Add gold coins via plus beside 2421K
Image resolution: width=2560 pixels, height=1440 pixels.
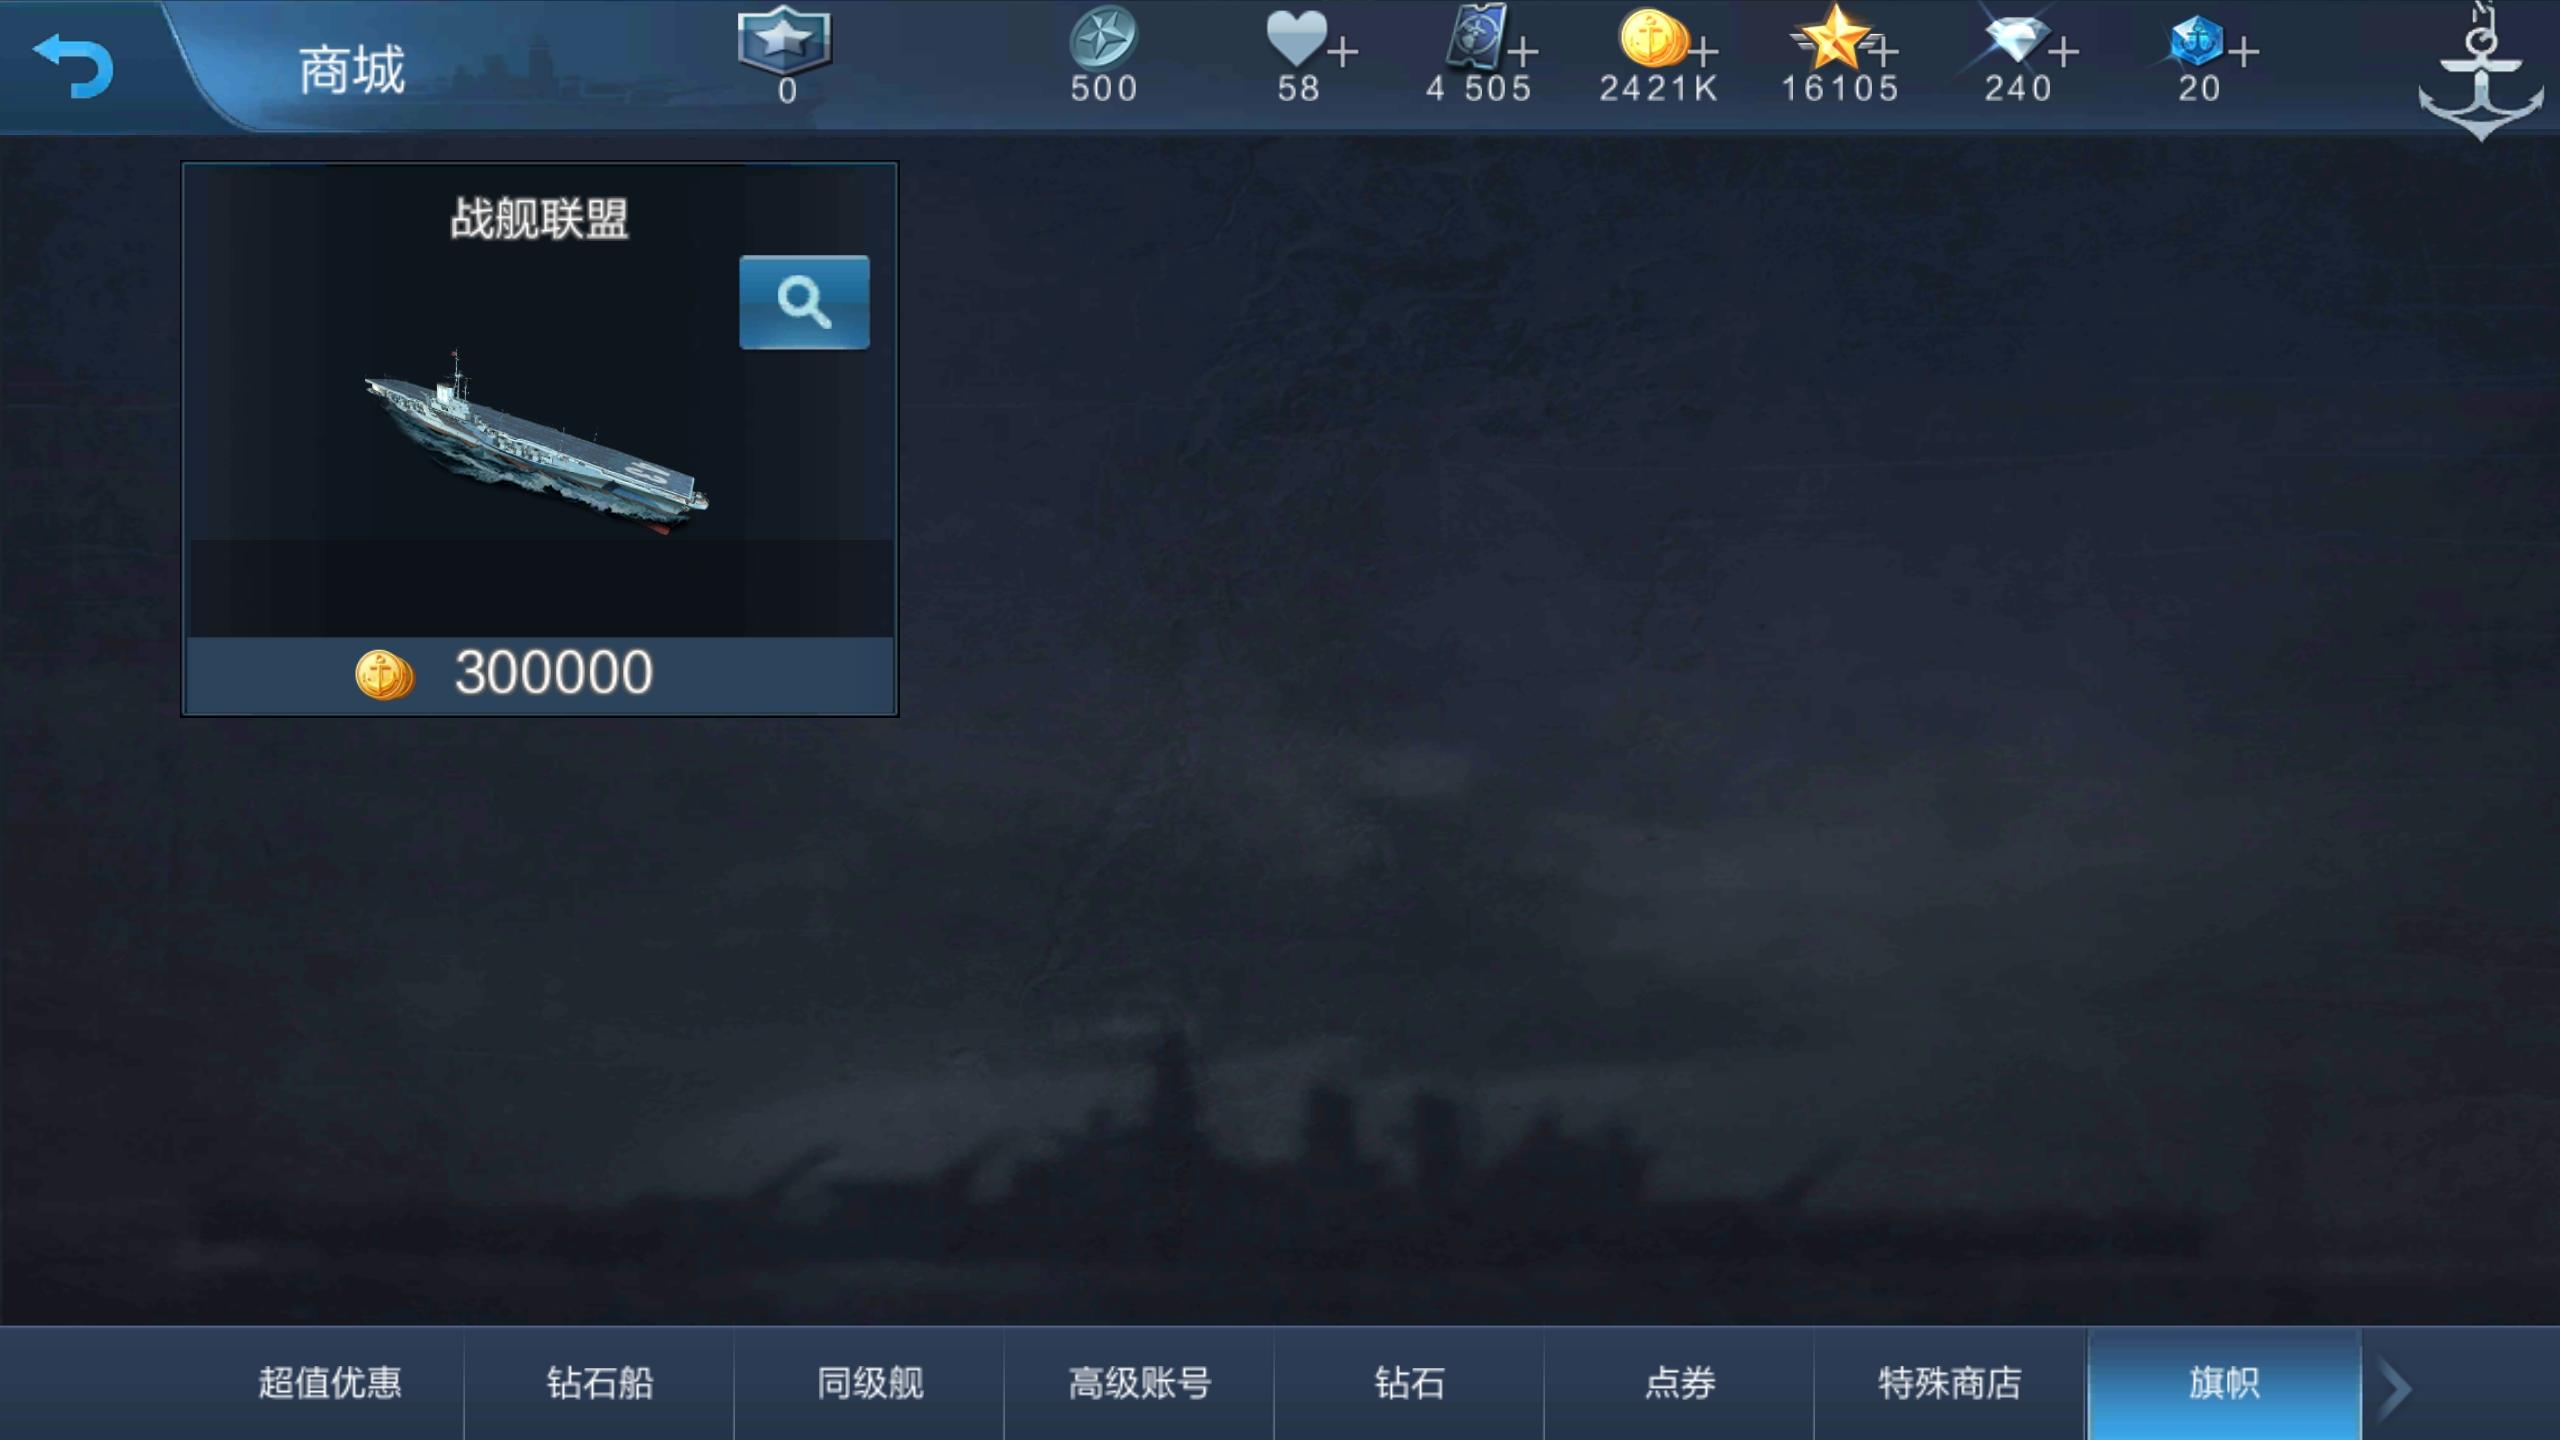pos(1703,51)
